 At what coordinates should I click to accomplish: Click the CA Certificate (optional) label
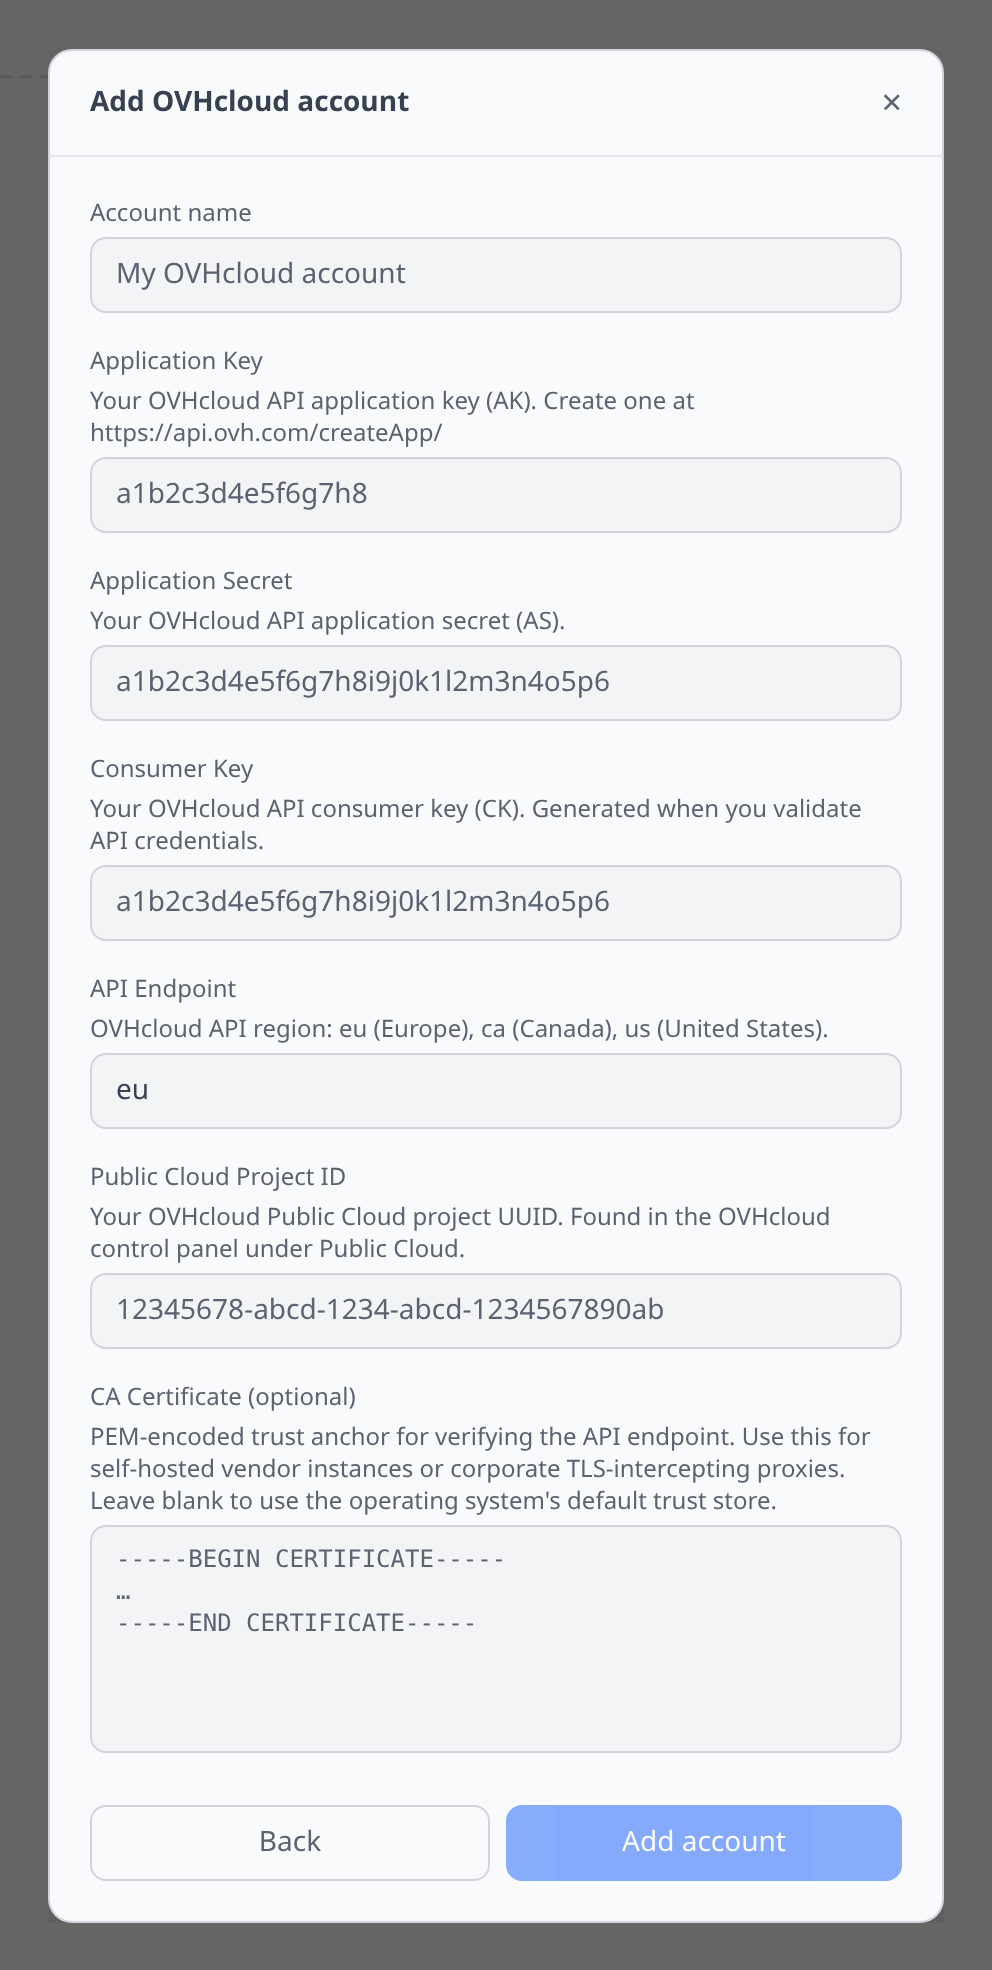click(x=223, y=1397)
